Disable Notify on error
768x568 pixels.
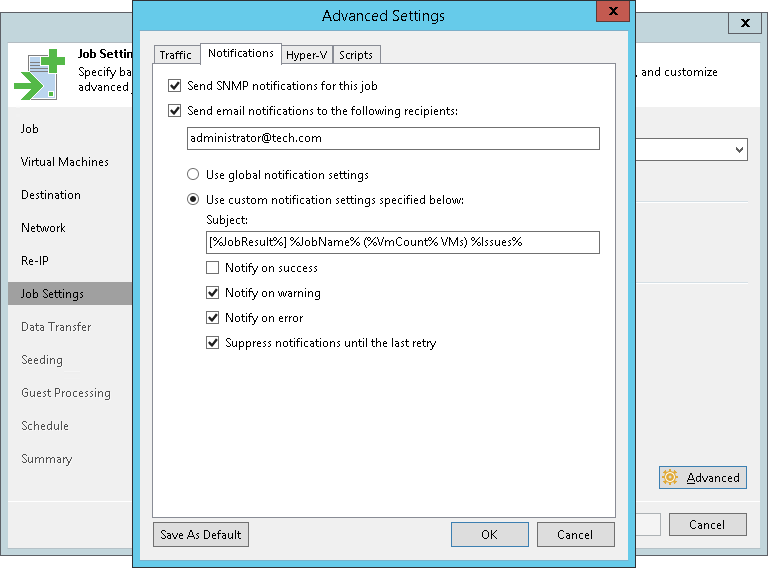(213, 318)
